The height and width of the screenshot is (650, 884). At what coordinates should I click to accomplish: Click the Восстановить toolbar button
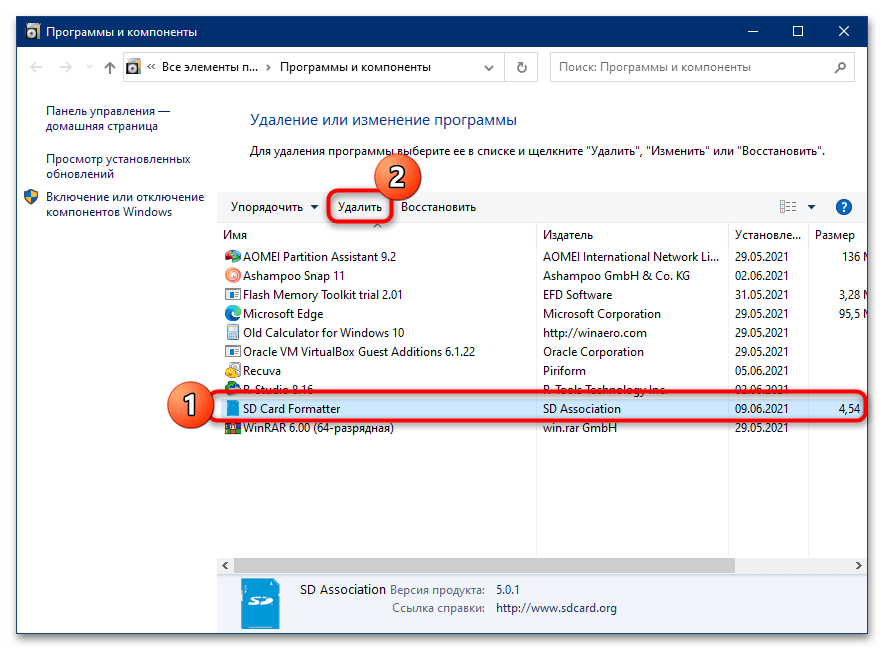tap(438, 207)
